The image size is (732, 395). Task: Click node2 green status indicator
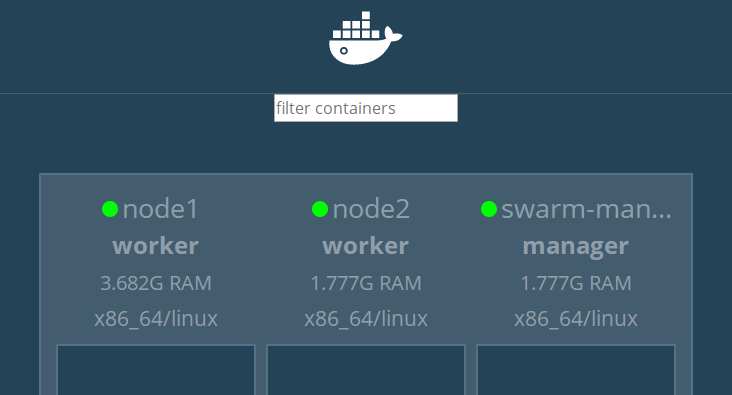[320, 209]
